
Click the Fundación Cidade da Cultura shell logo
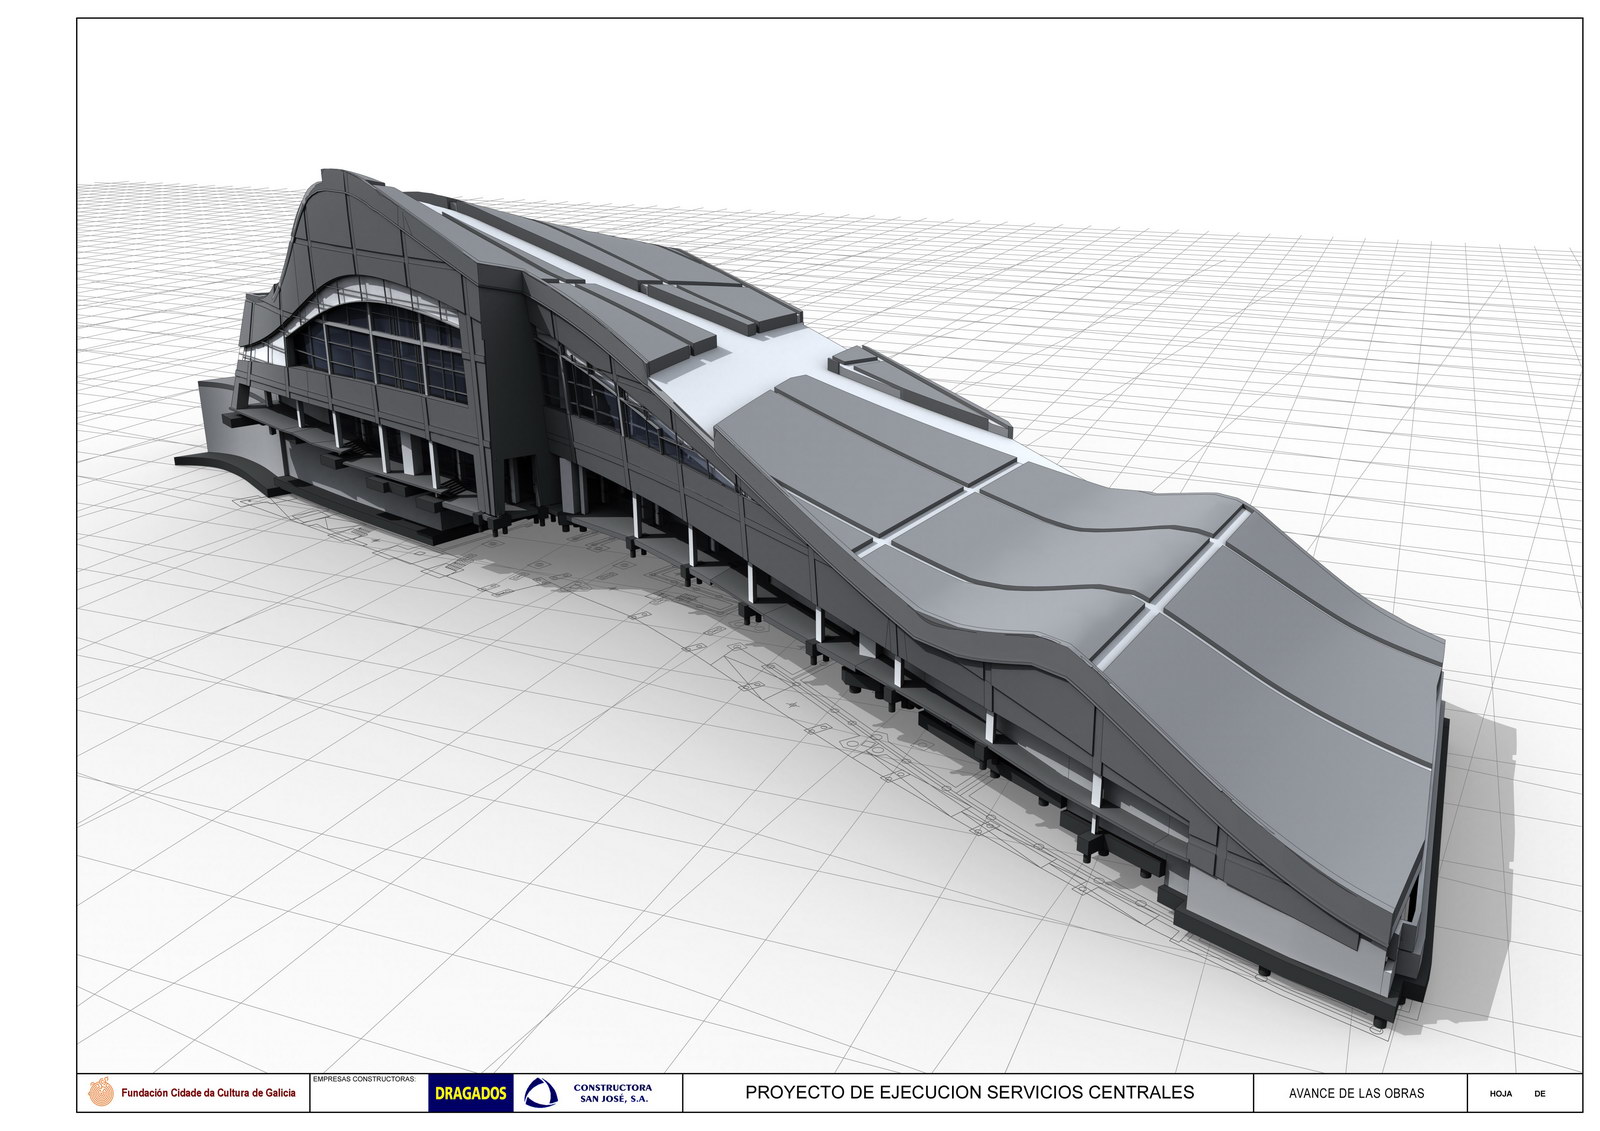[x=101, y=1092]
